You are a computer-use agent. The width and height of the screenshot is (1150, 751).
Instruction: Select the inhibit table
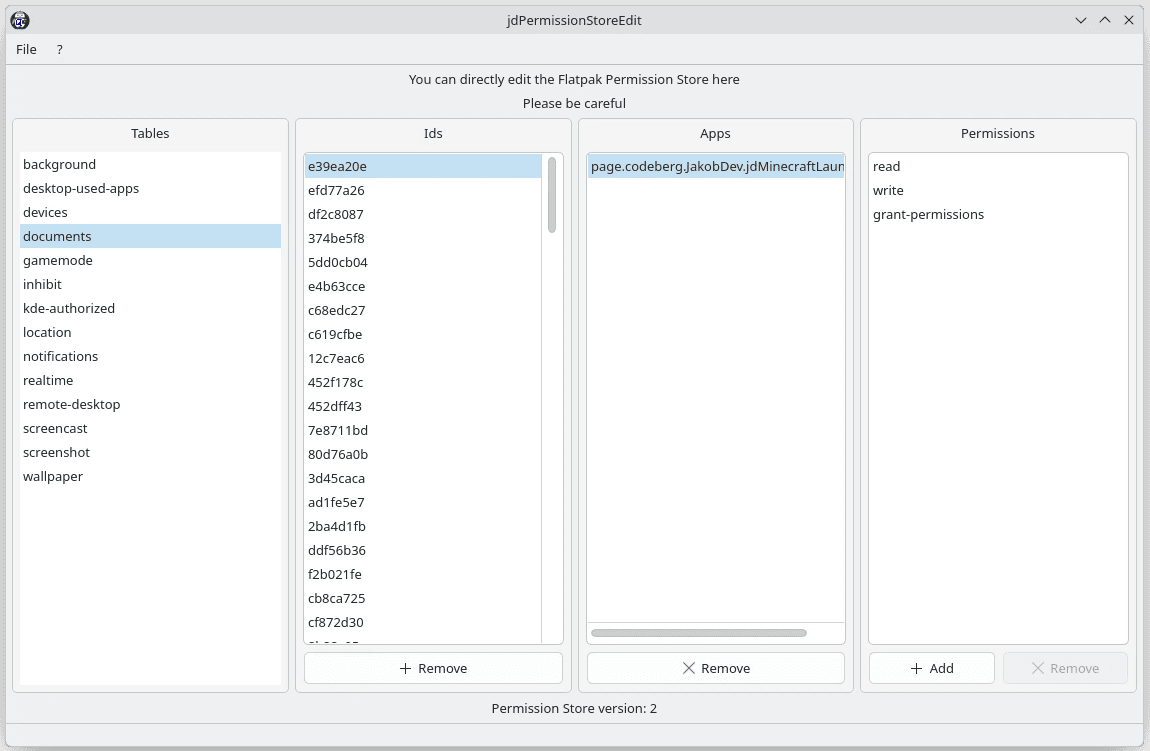[x=150, y=284]
